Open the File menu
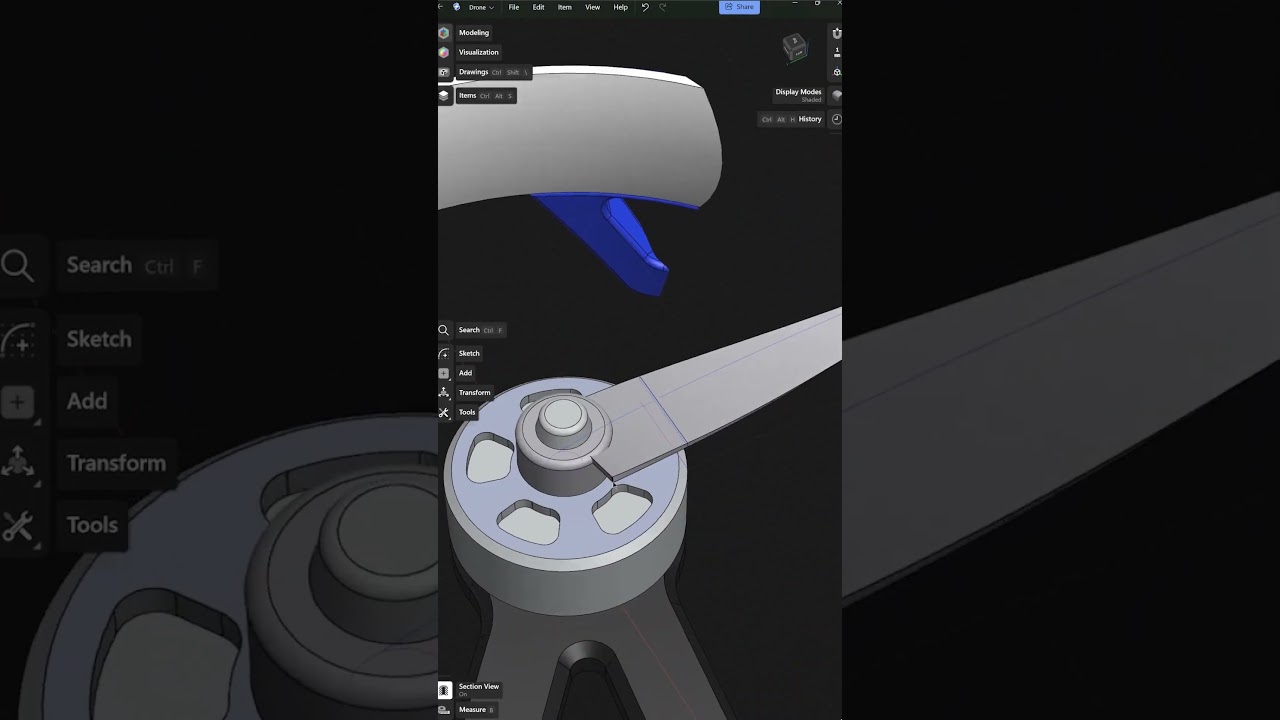 coord(514,7)
